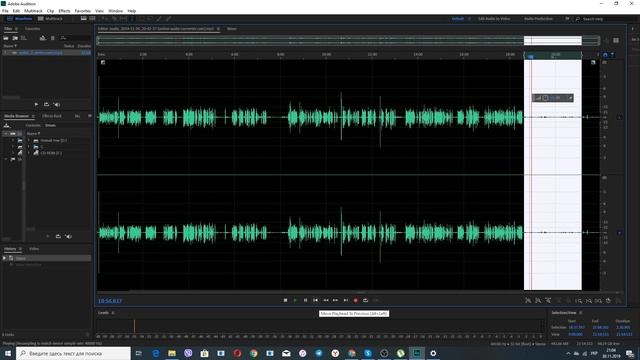Click the Pause button in transport
This screenshot has height=360, width=640.
(x=305, y=300)
